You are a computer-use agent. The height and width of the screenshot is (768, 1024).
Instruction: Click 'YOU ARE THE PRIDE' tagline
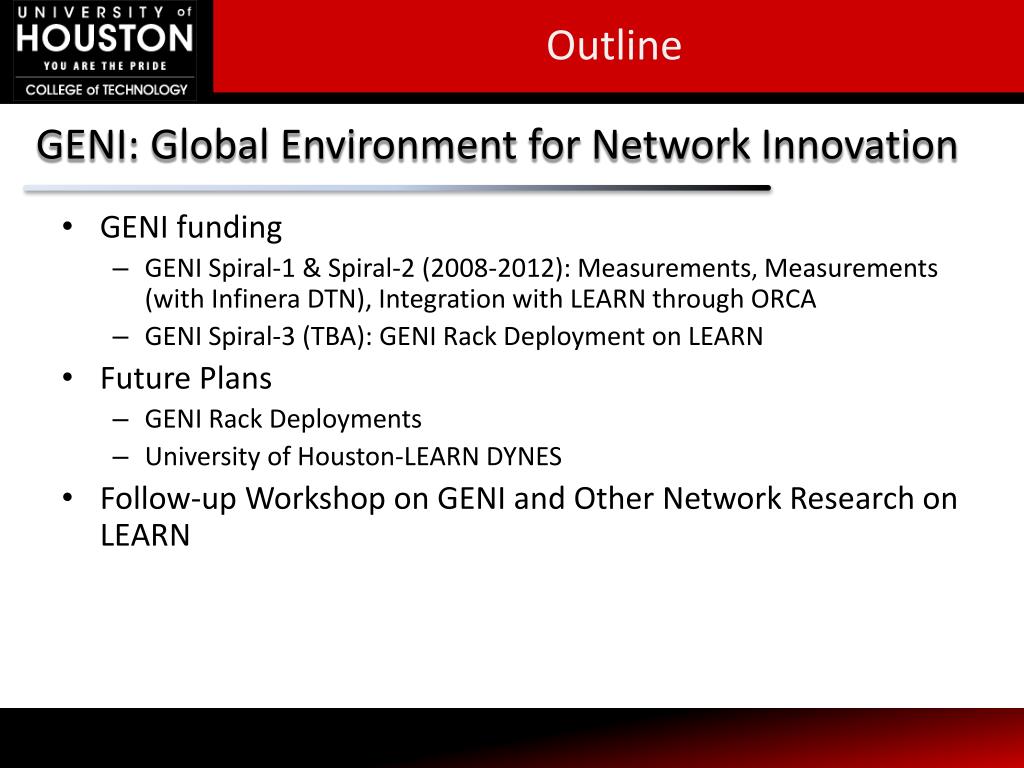tap(105, 66)
